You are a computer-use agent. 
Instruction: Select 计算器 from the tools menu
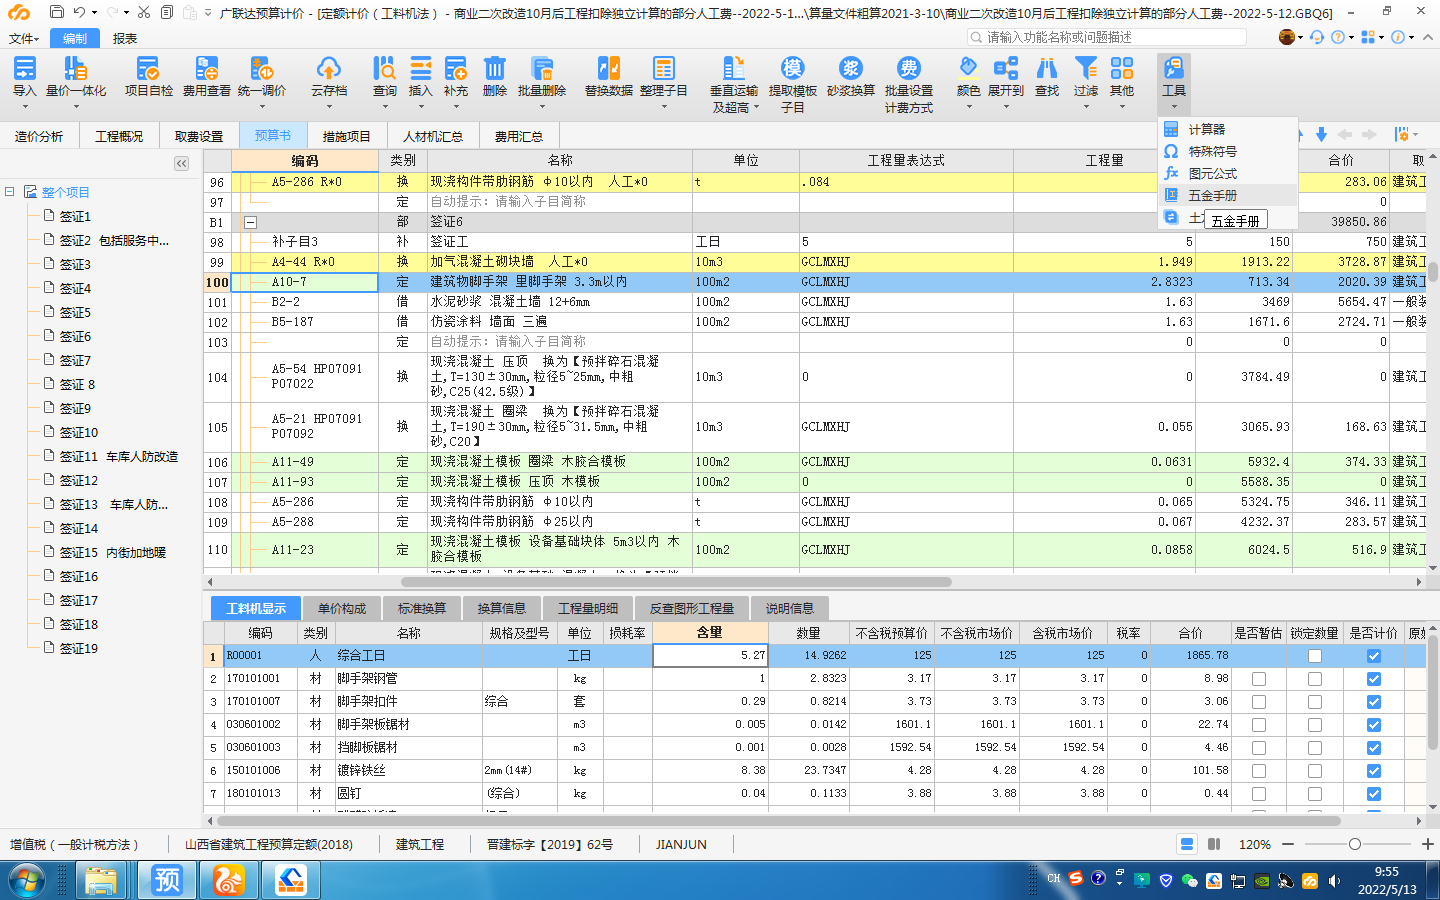click(1228, 129)
